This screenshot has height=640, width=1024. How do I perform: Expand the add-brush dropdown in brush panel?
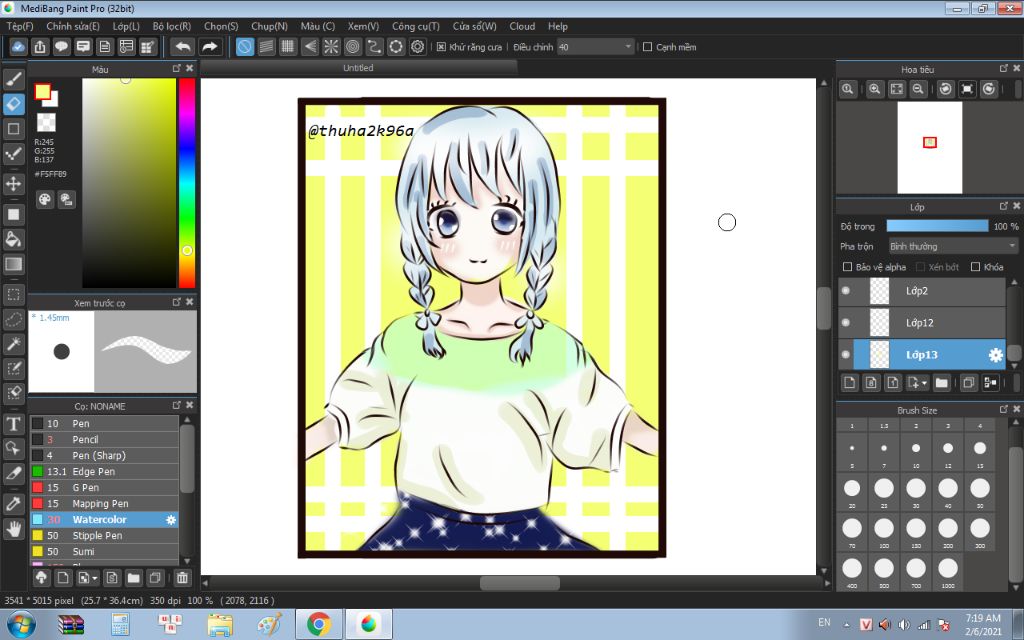point(88,577)
